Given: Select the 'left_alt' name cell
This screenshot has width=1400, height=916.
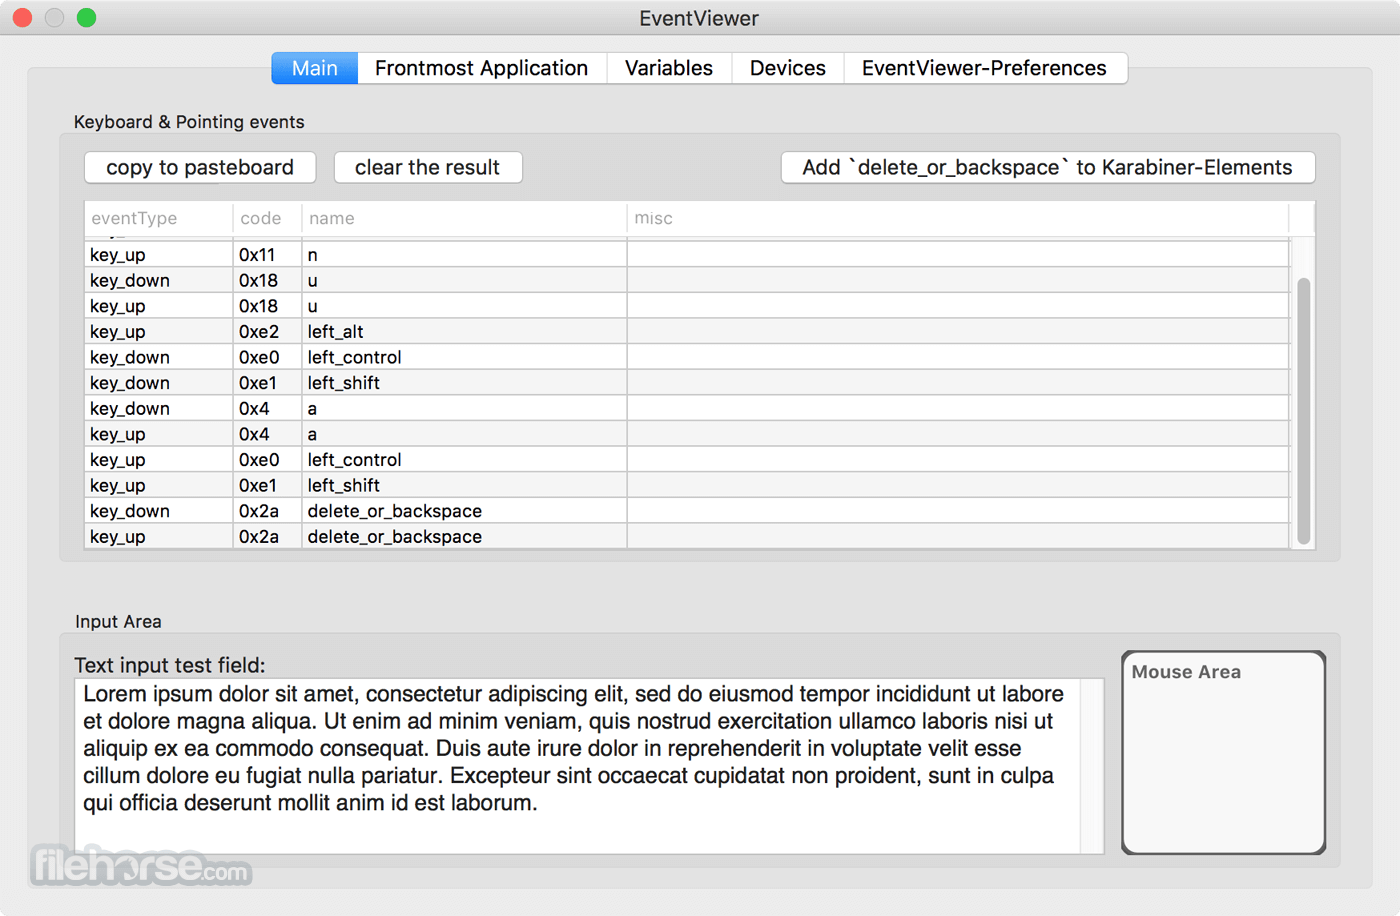Looking at the screenshot, I should [464, 332].
